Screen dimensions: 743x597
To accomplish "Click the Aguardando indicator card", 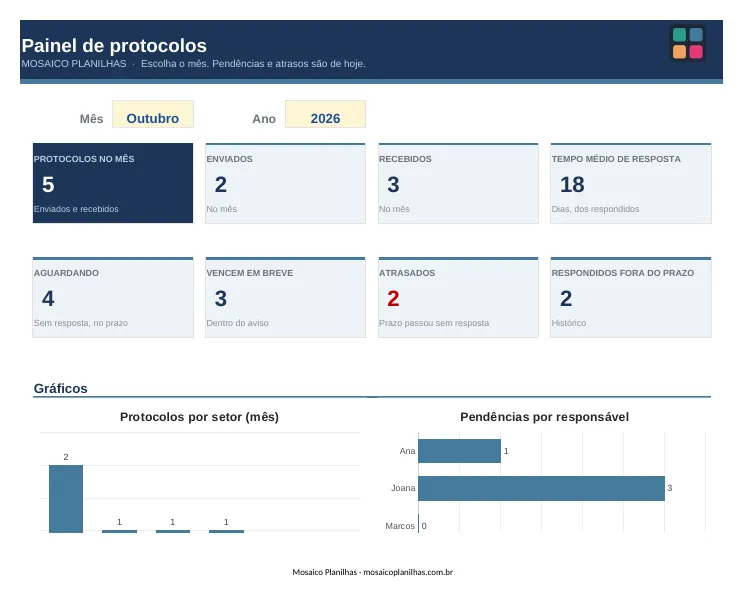I will [113, 297].
